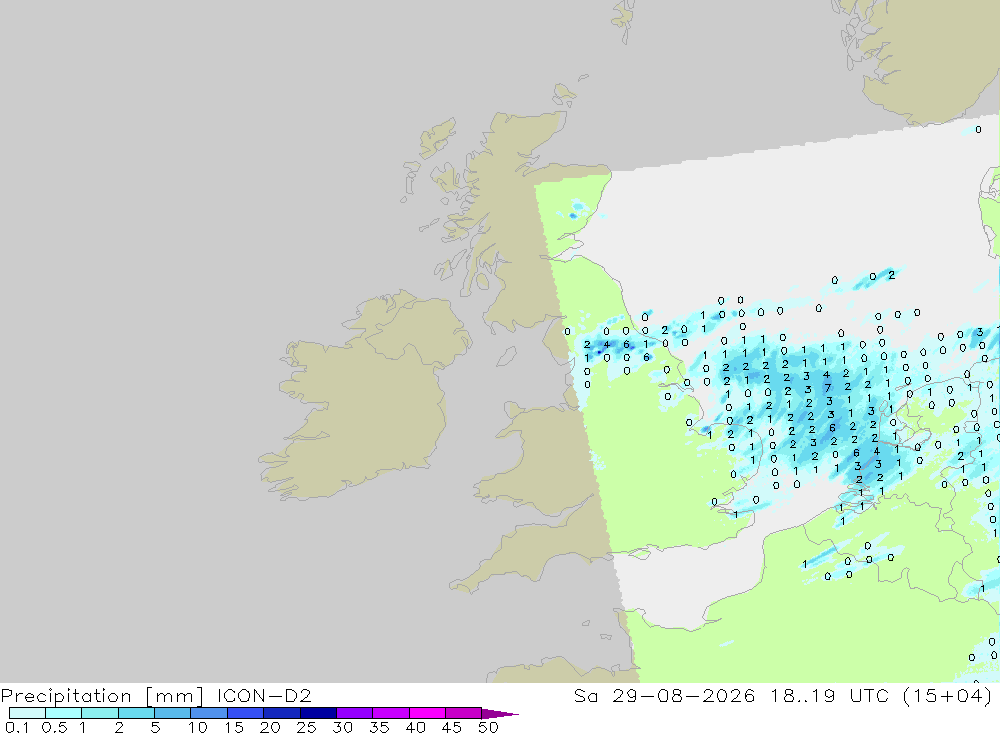Click the date text 29-08-2026
Image resolution: width=1000 pixels, height=733 pixels.
click(683, 695)
